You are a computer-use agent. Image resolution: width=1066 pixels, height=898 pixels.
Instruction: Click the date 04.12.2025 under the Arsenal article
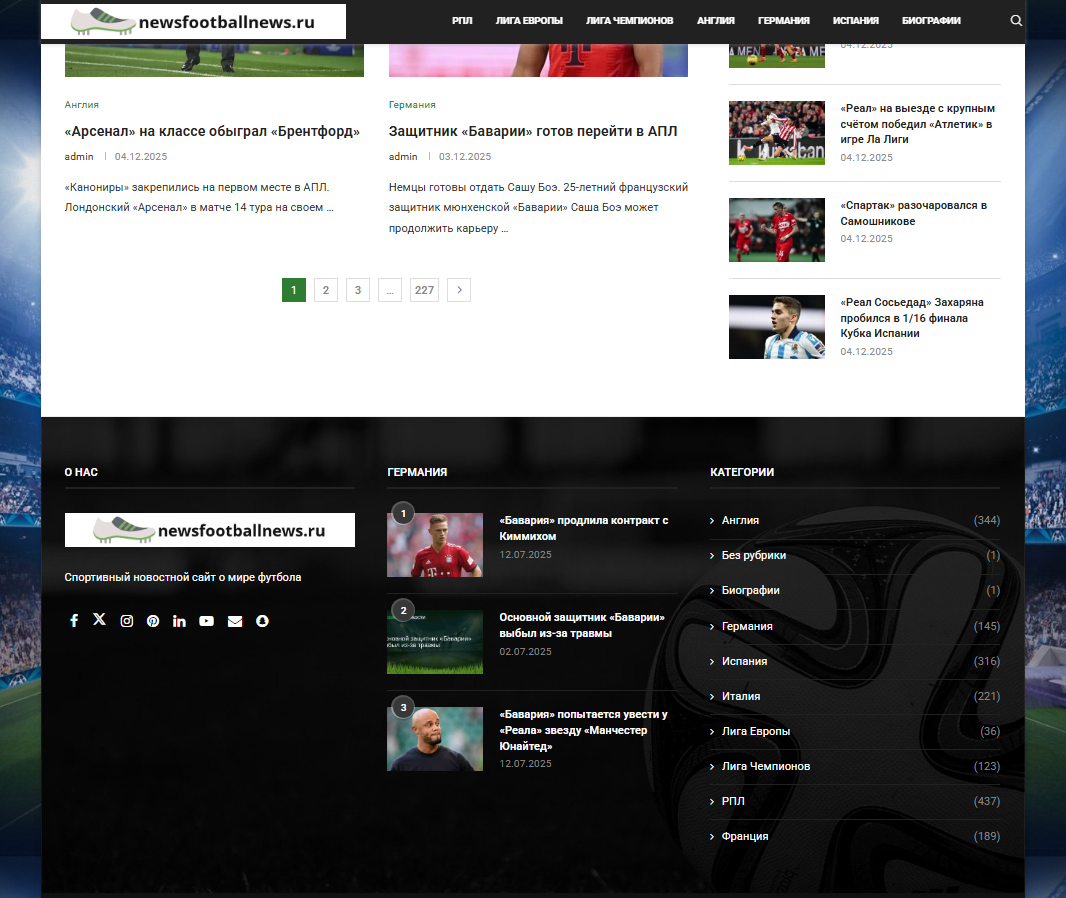pos(141,156)
